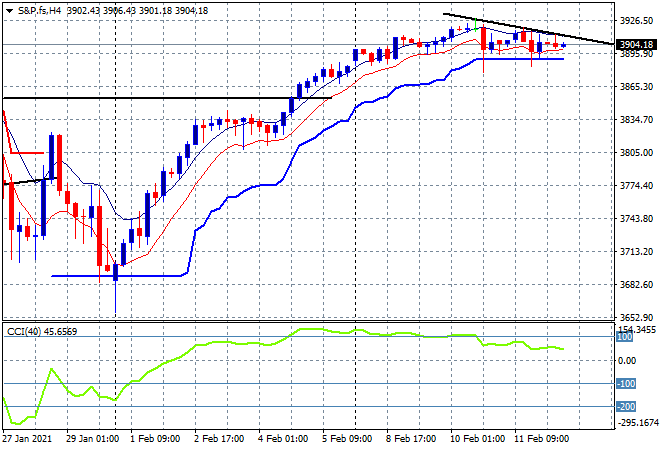
Task: Click the chart menu triangle beside S&P.fs
Action: (10, 11)
